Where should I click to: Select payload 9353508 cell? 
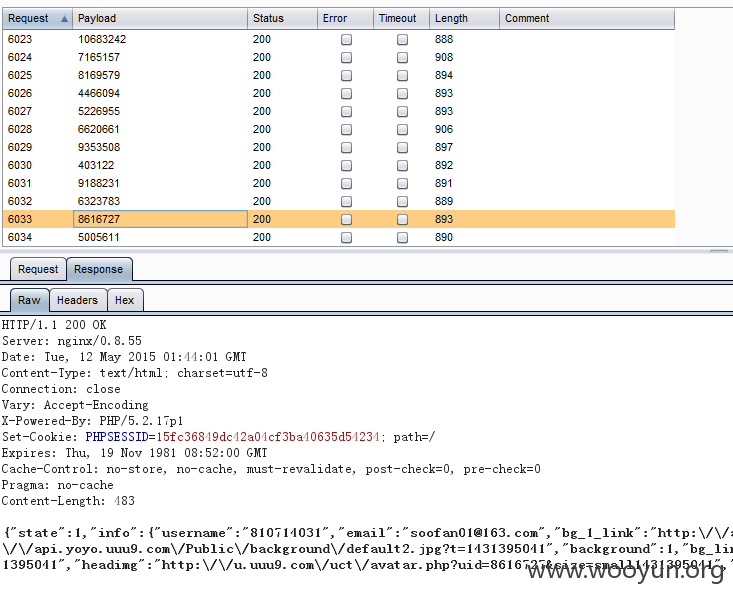click(160, 147)
